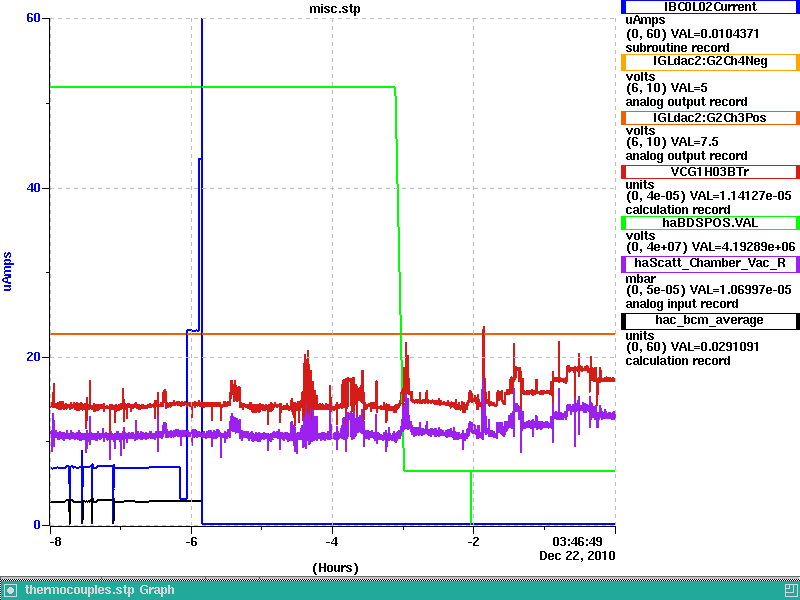This screenshot has height=600, width=800.
Task: Click the -6 hours X-axis label
Action: point(191,541)
